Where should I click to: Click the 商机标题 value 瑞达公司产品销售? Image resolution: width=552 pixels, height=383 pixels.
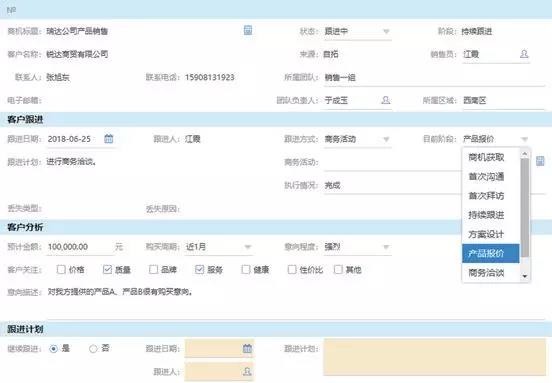(77, 31)
